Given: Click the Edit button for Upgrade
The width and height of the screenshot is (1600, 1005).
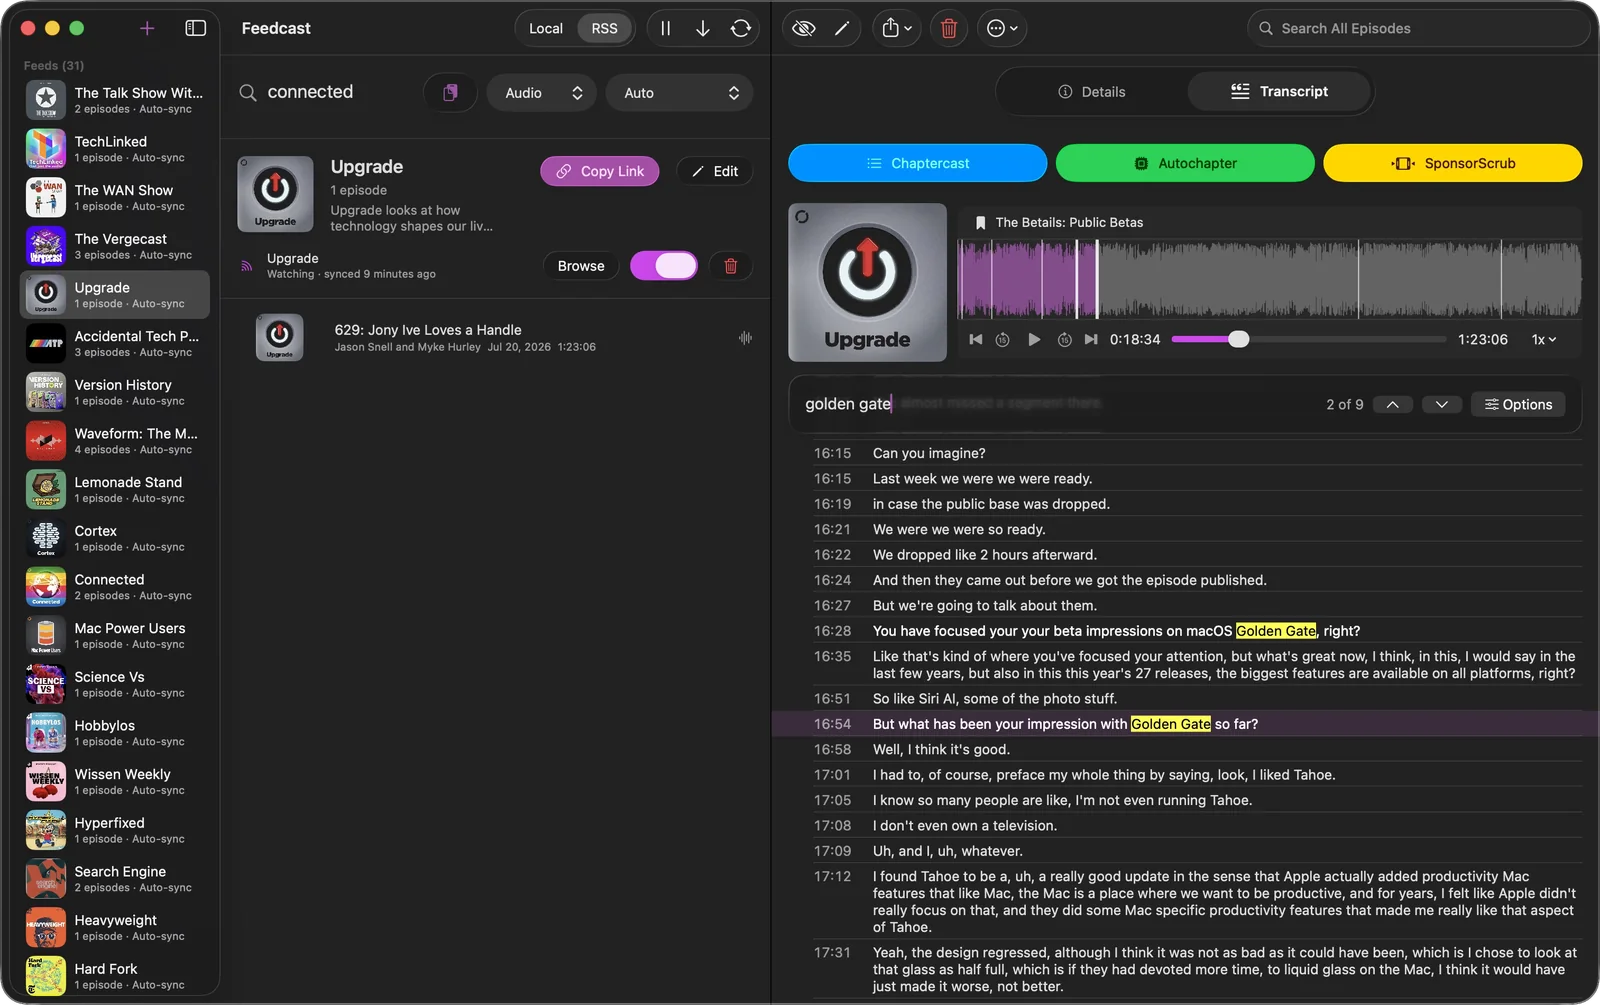Looking at the screenshot, I should pyautogui.click(x=714, y=171).
